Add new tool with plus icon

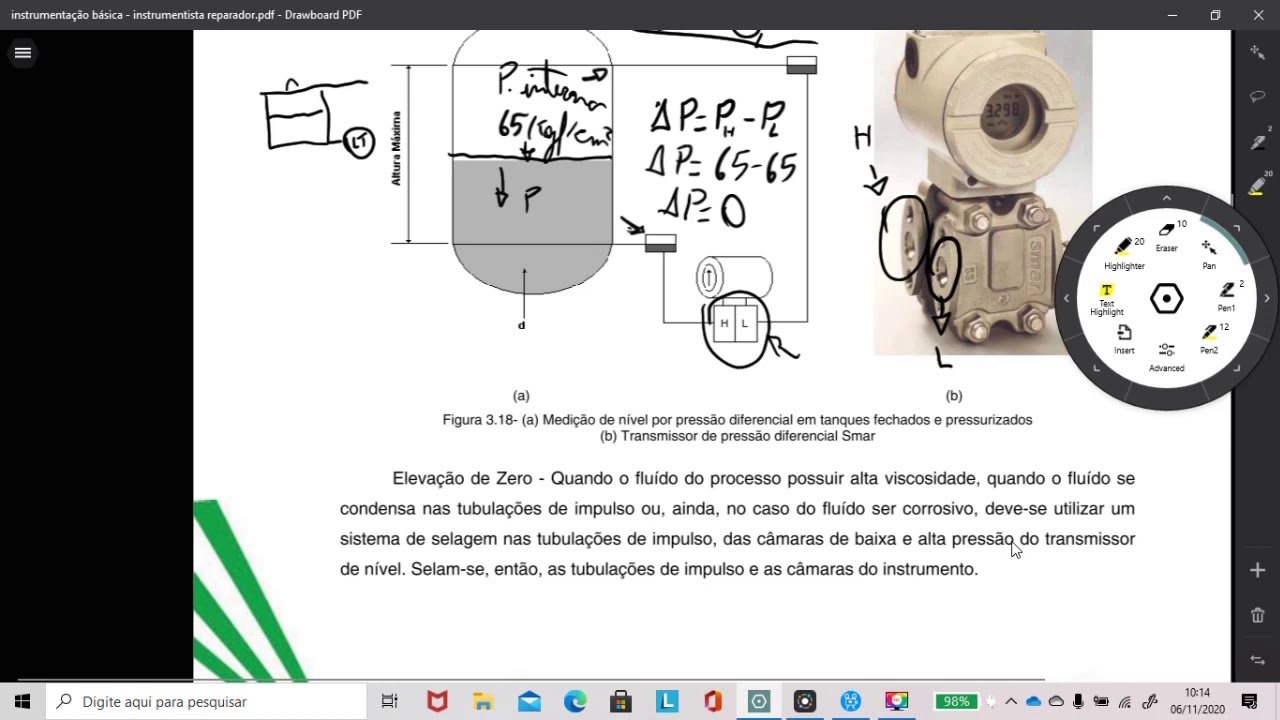(x=1258, y=570)
